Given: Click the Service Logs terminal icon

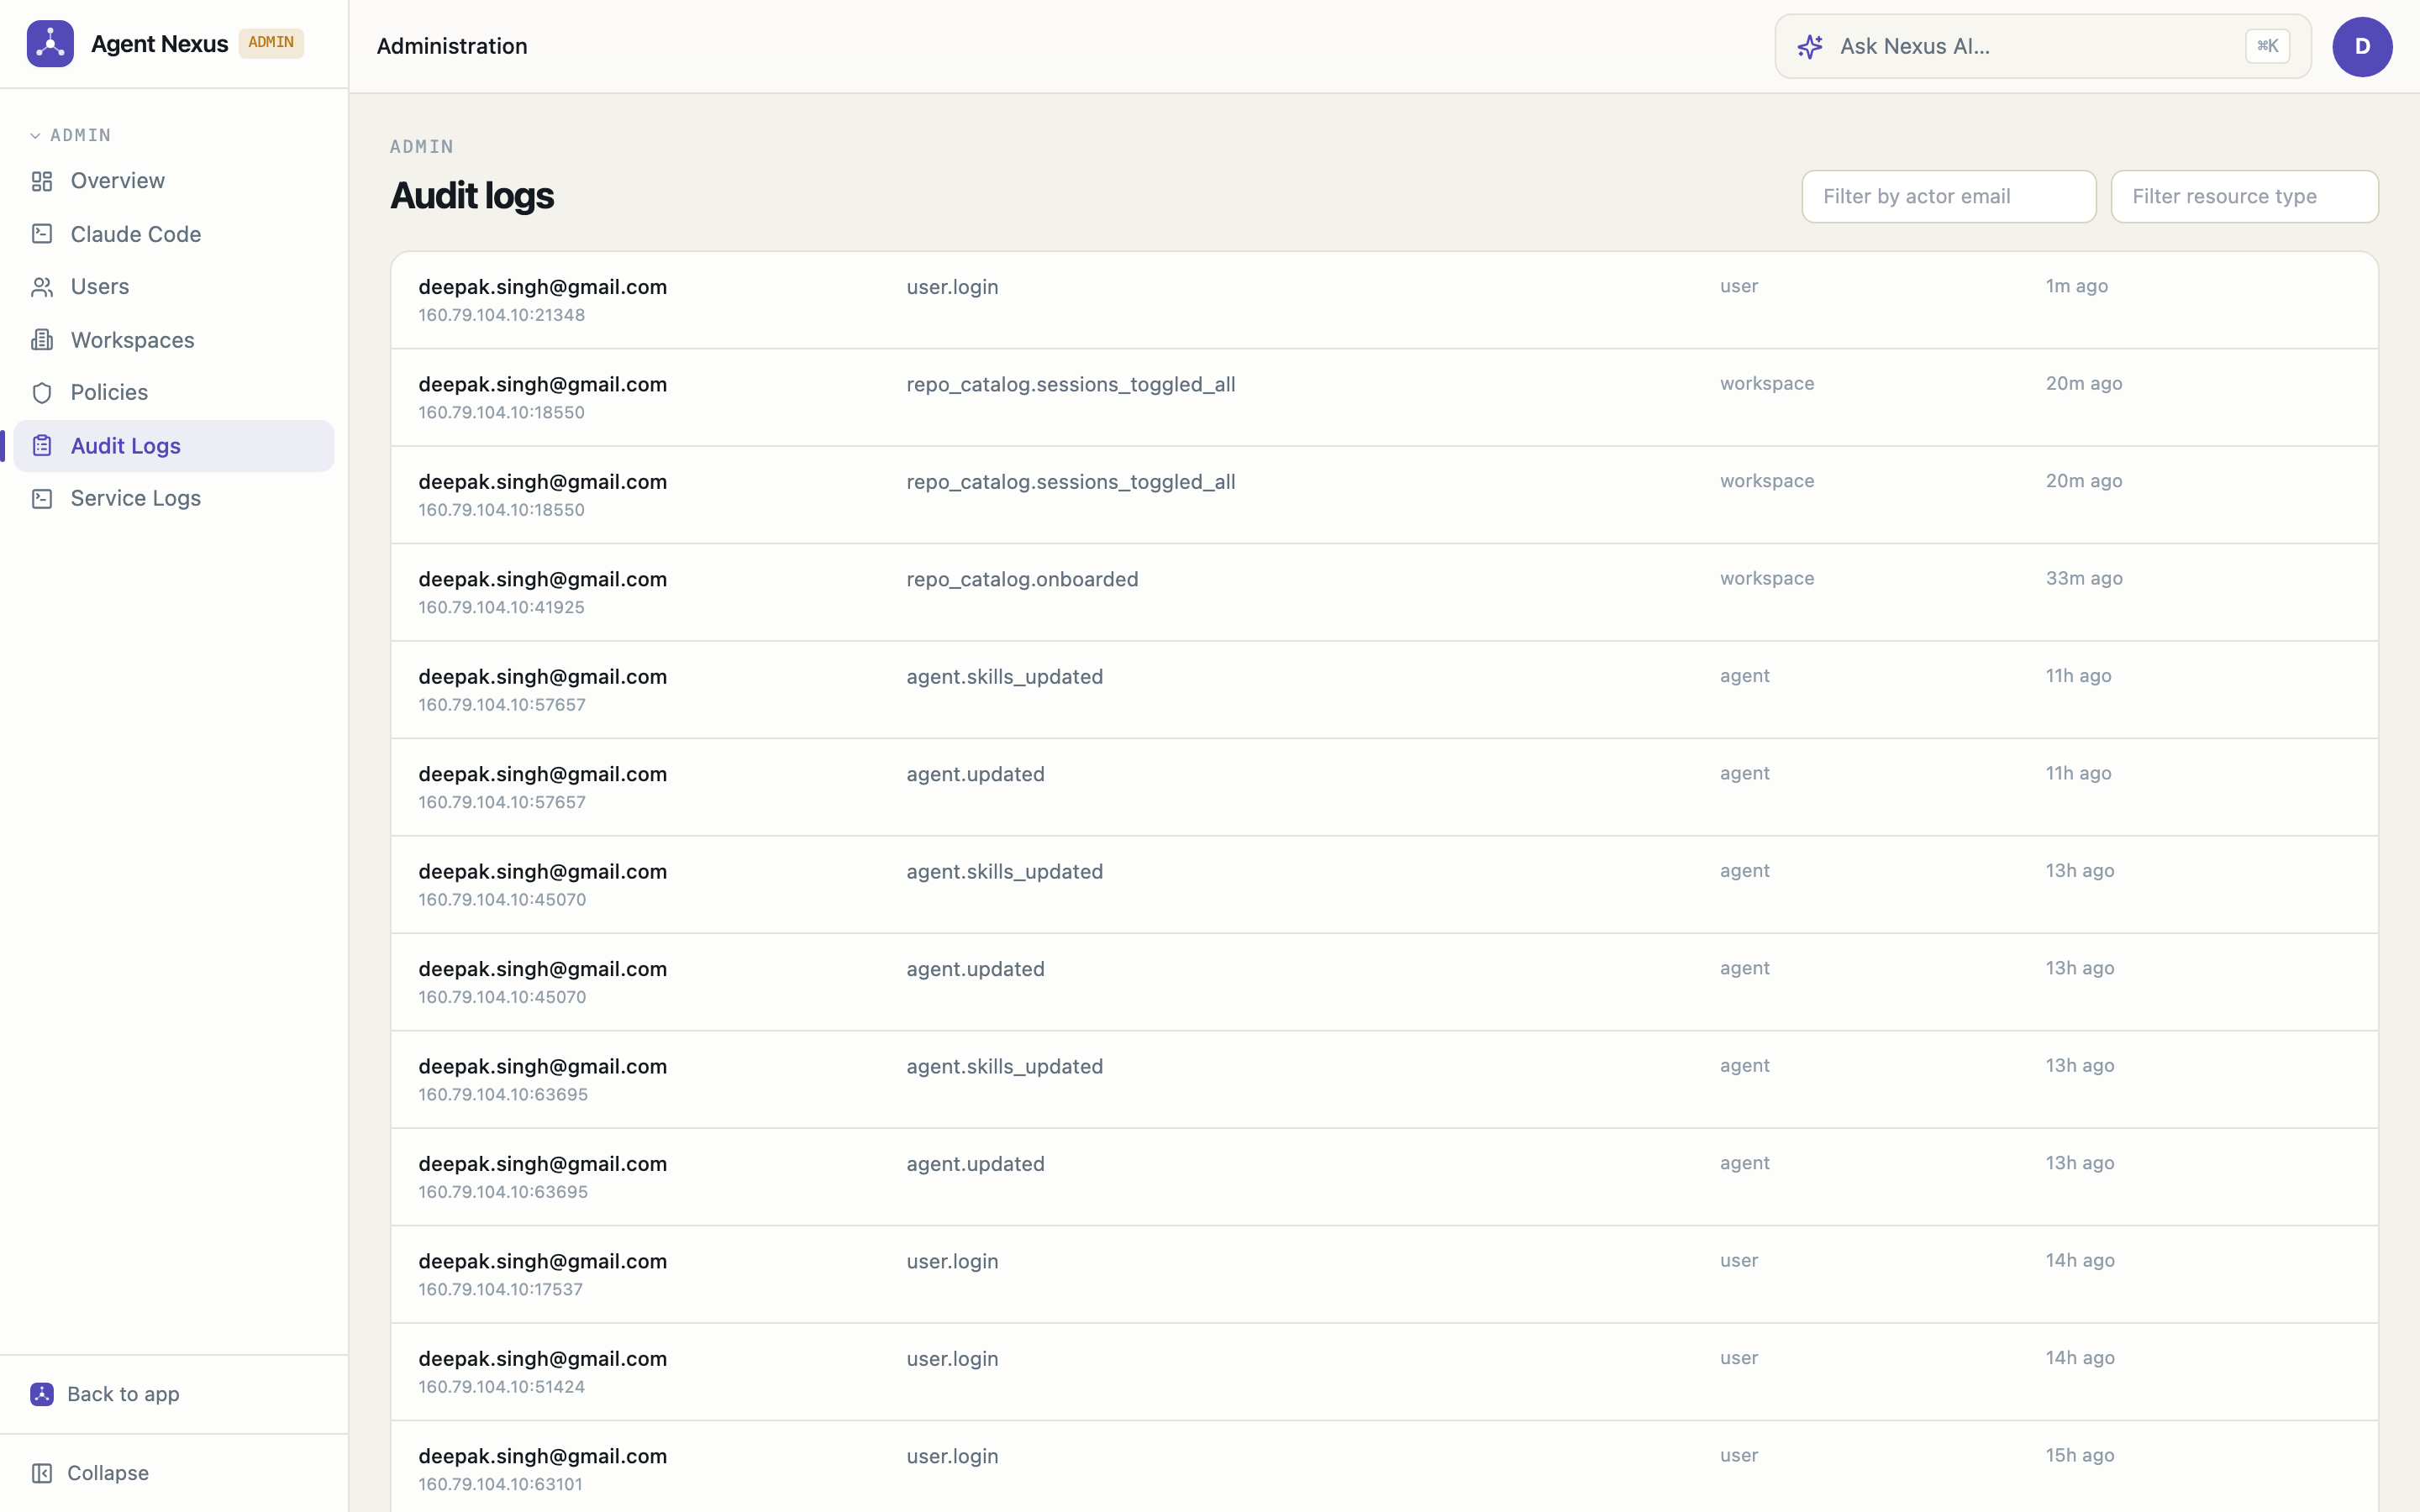Looking at the screenshot, I should pyautogui.click(x=42, y=498).
